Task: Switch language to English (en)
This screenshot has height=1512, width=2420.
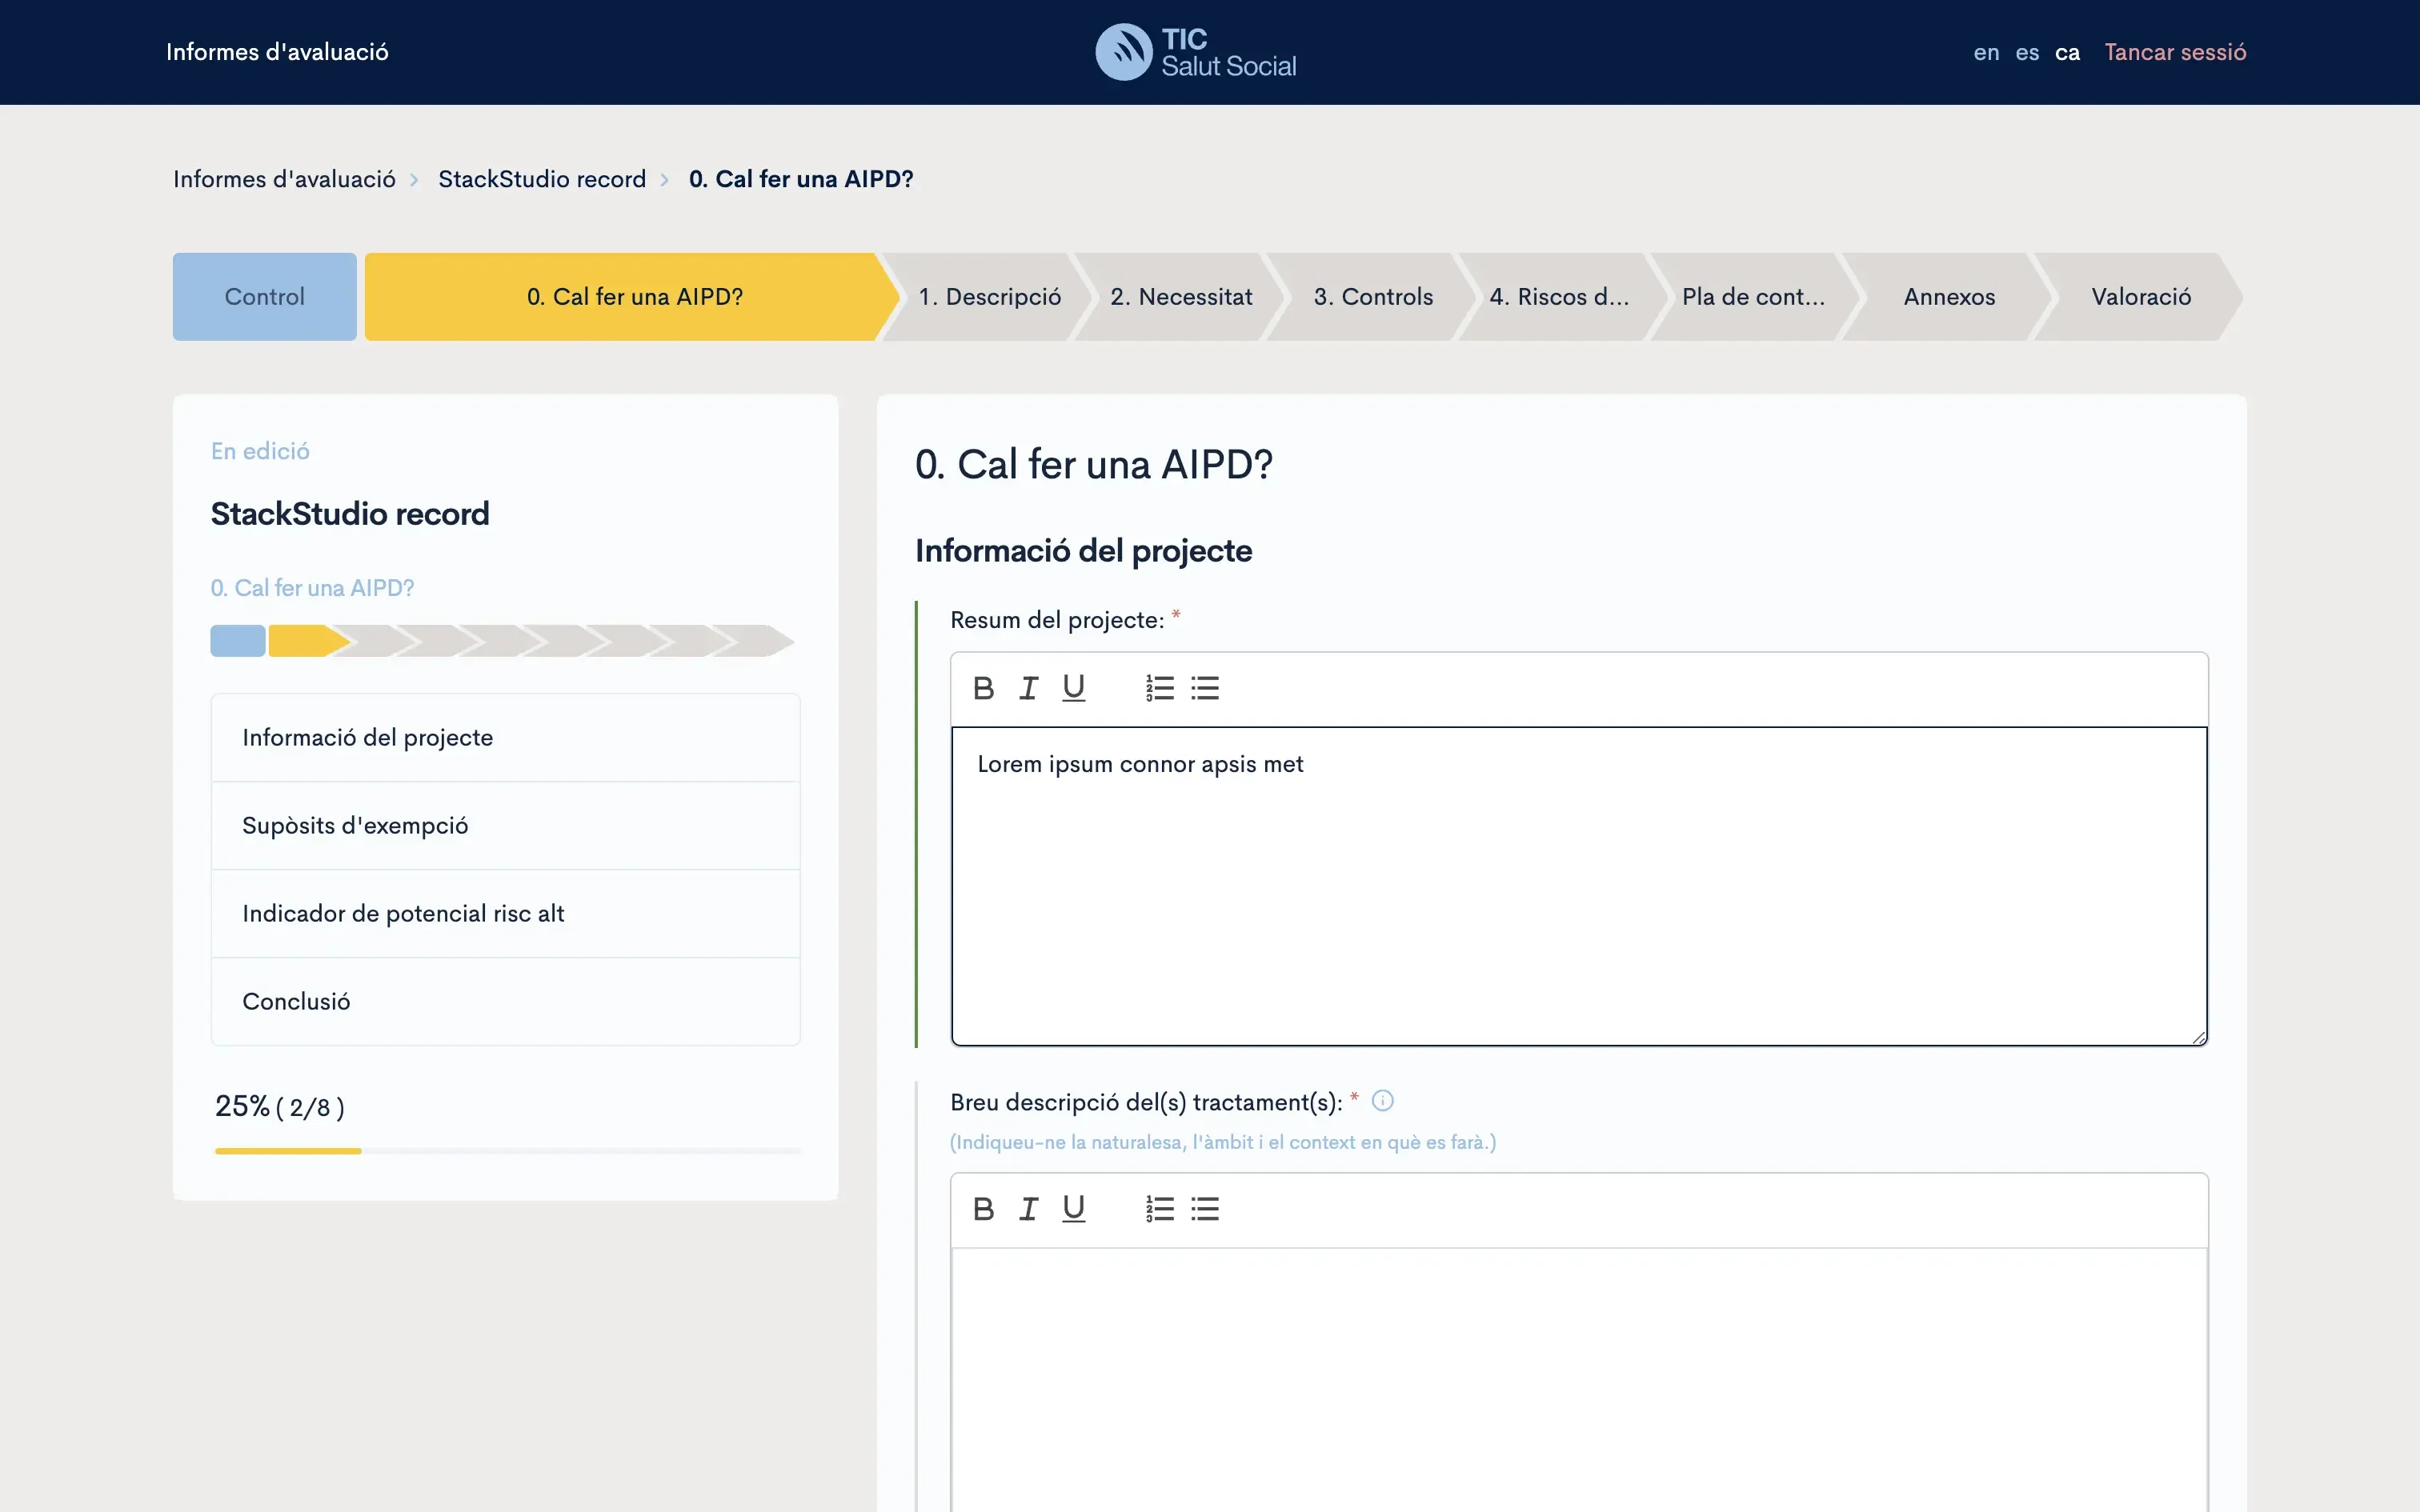Action: coord(1986,52)
